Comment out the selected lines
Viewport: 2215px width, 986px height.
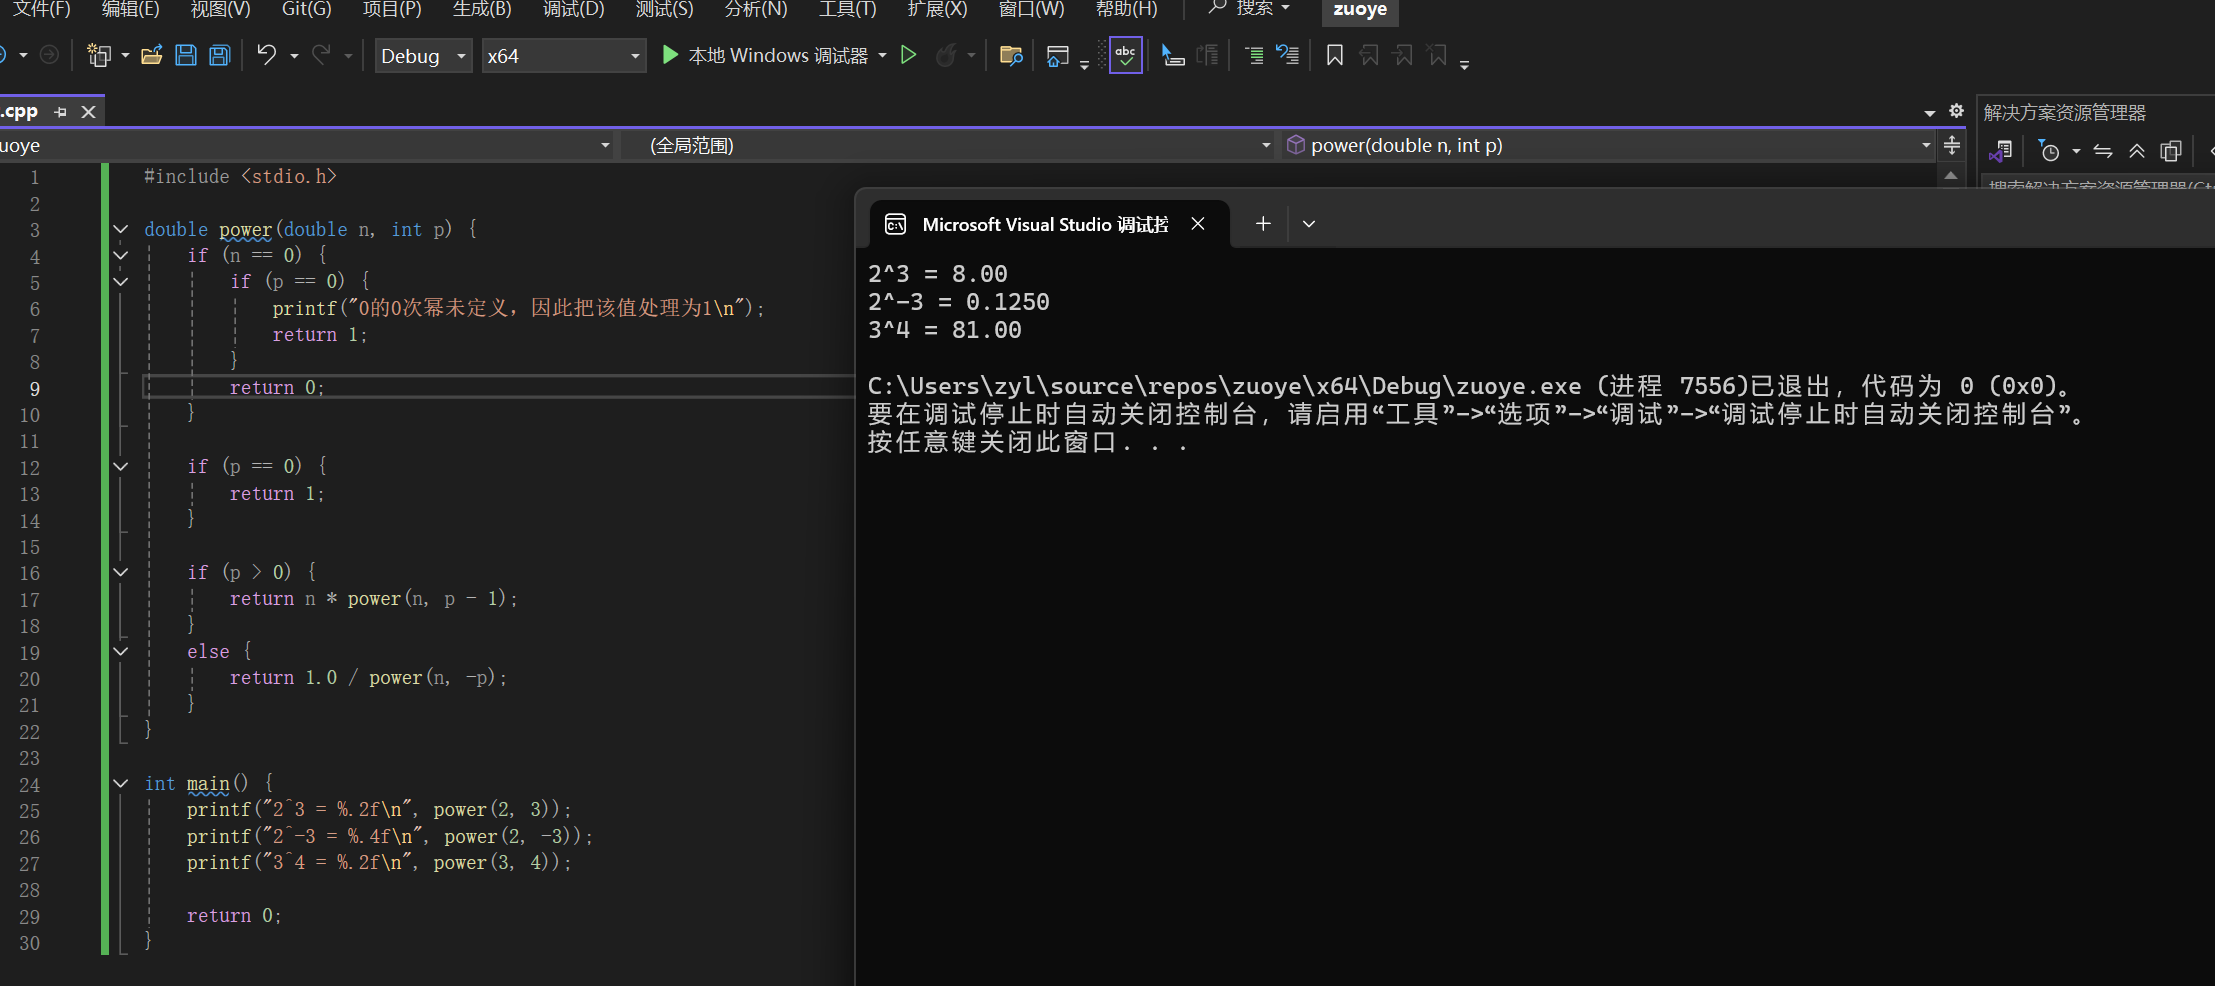click(x=1253, y=55)
